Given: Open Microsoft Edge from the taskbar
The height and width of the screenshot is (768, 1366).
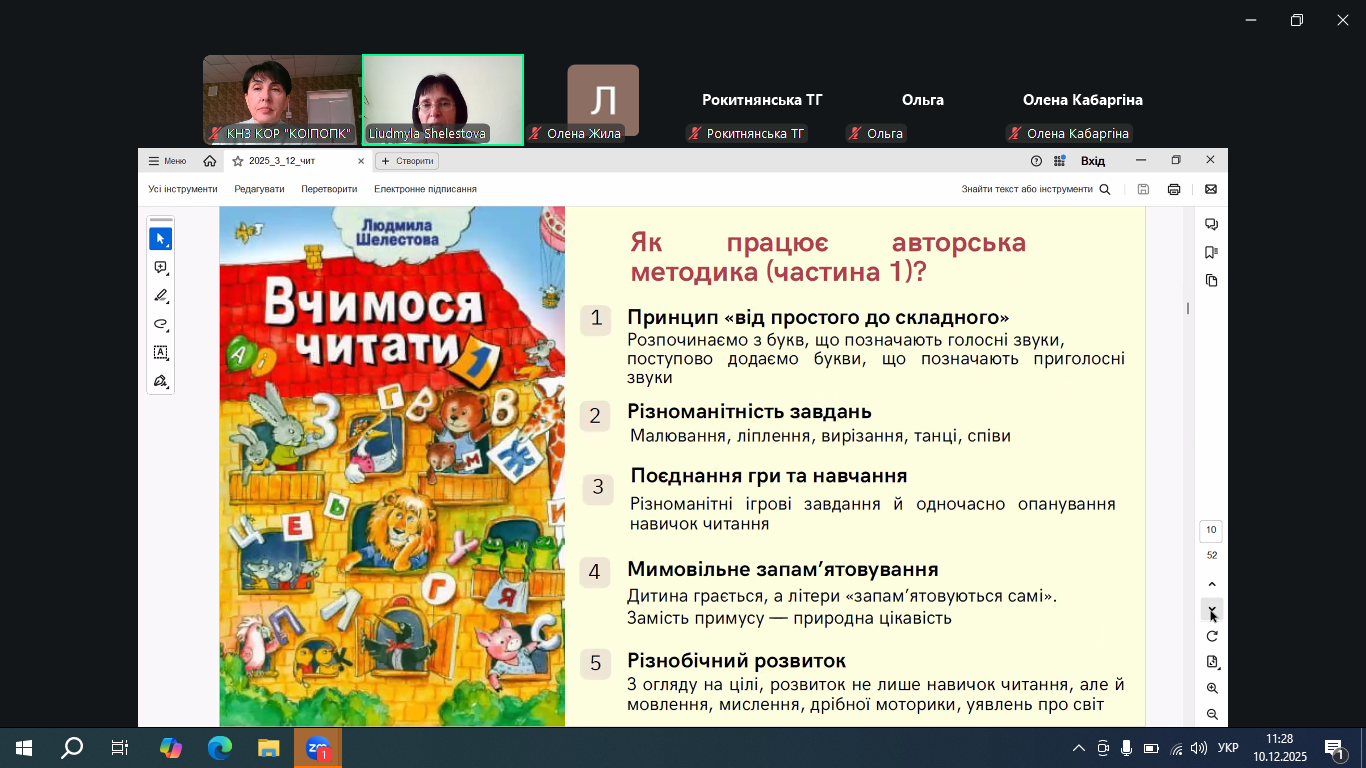Looking at the screenshot, I should (x=219, y=747).
